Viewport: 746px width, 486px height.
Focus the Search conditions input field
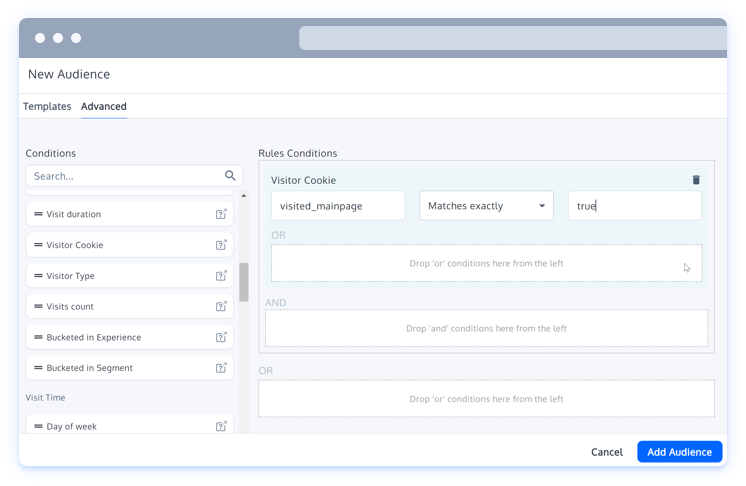tap(125, 176)
